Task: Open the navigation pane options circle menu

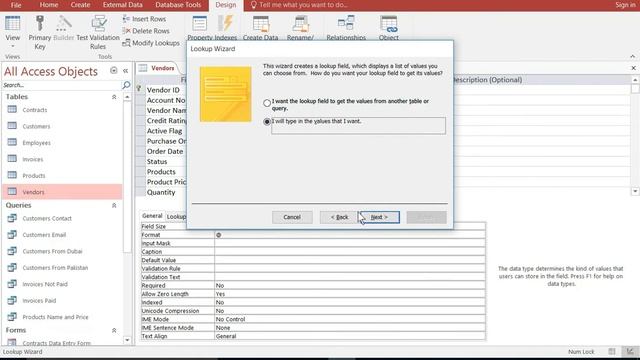Action: (113, 71)
